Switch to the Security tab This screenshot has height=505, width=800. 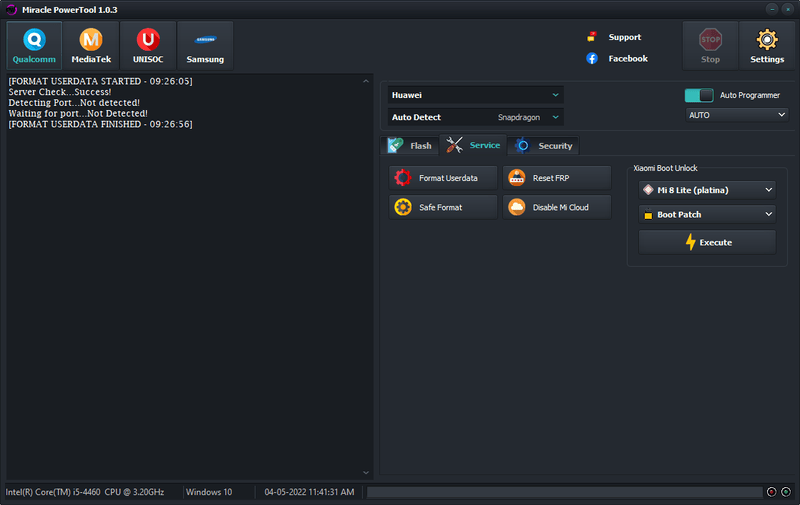click(x=544, y=146)
